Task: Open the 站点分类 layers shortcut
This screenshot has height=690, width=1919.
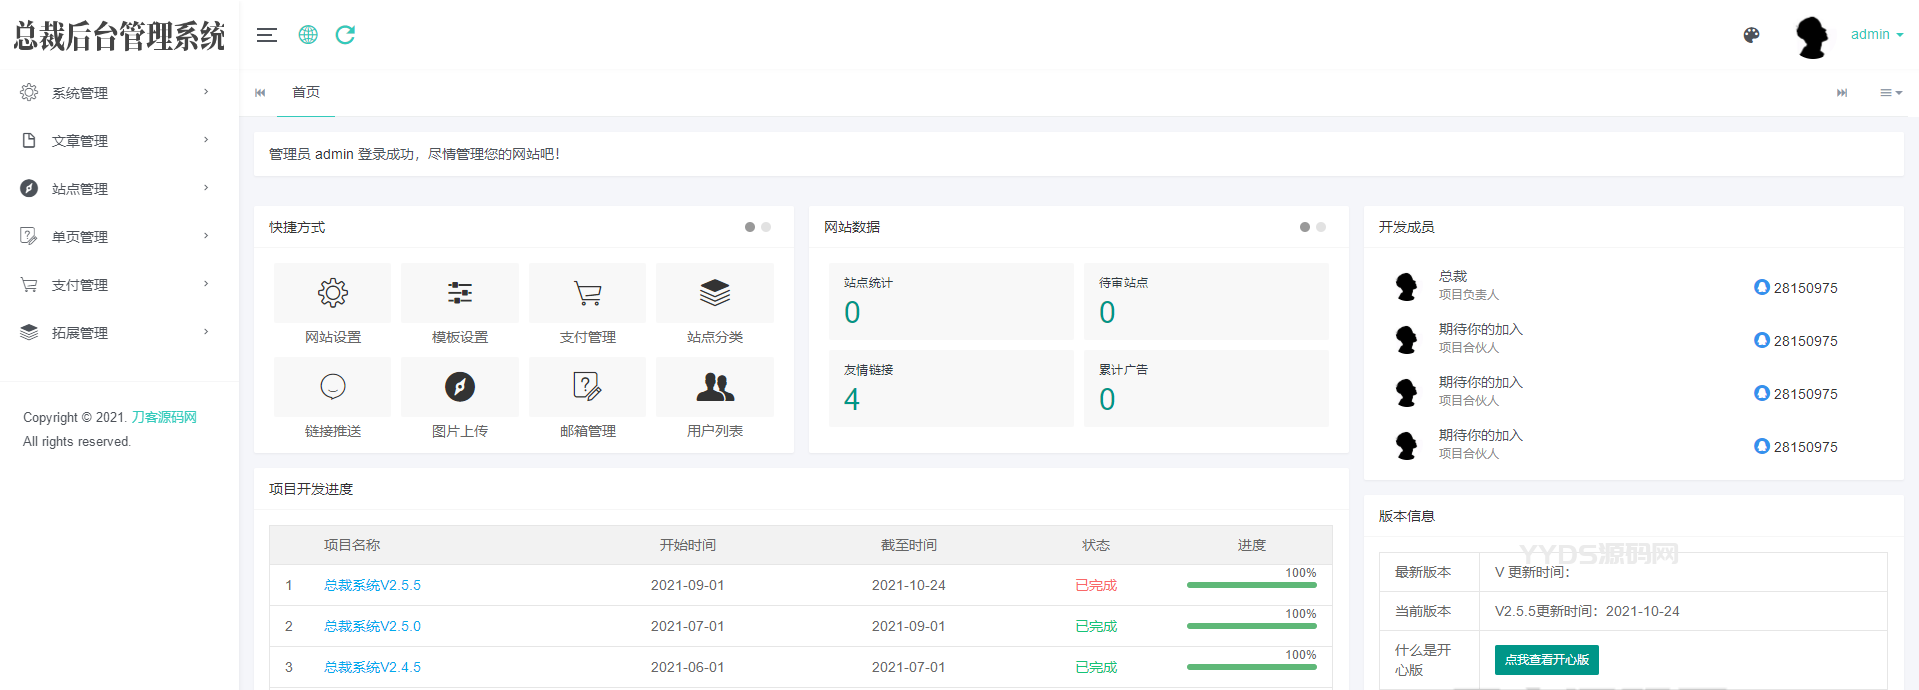Action: point(715,293)
